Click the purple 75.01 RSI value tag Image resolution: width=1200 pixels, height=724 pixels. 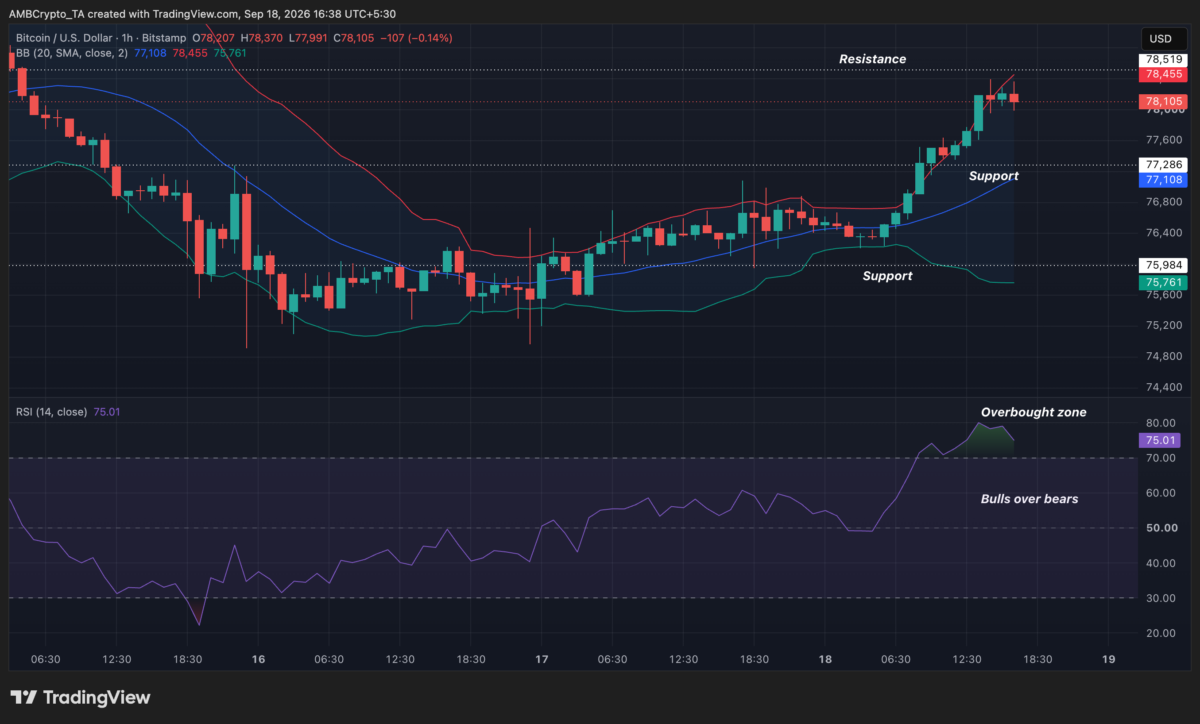(1160, 440)
